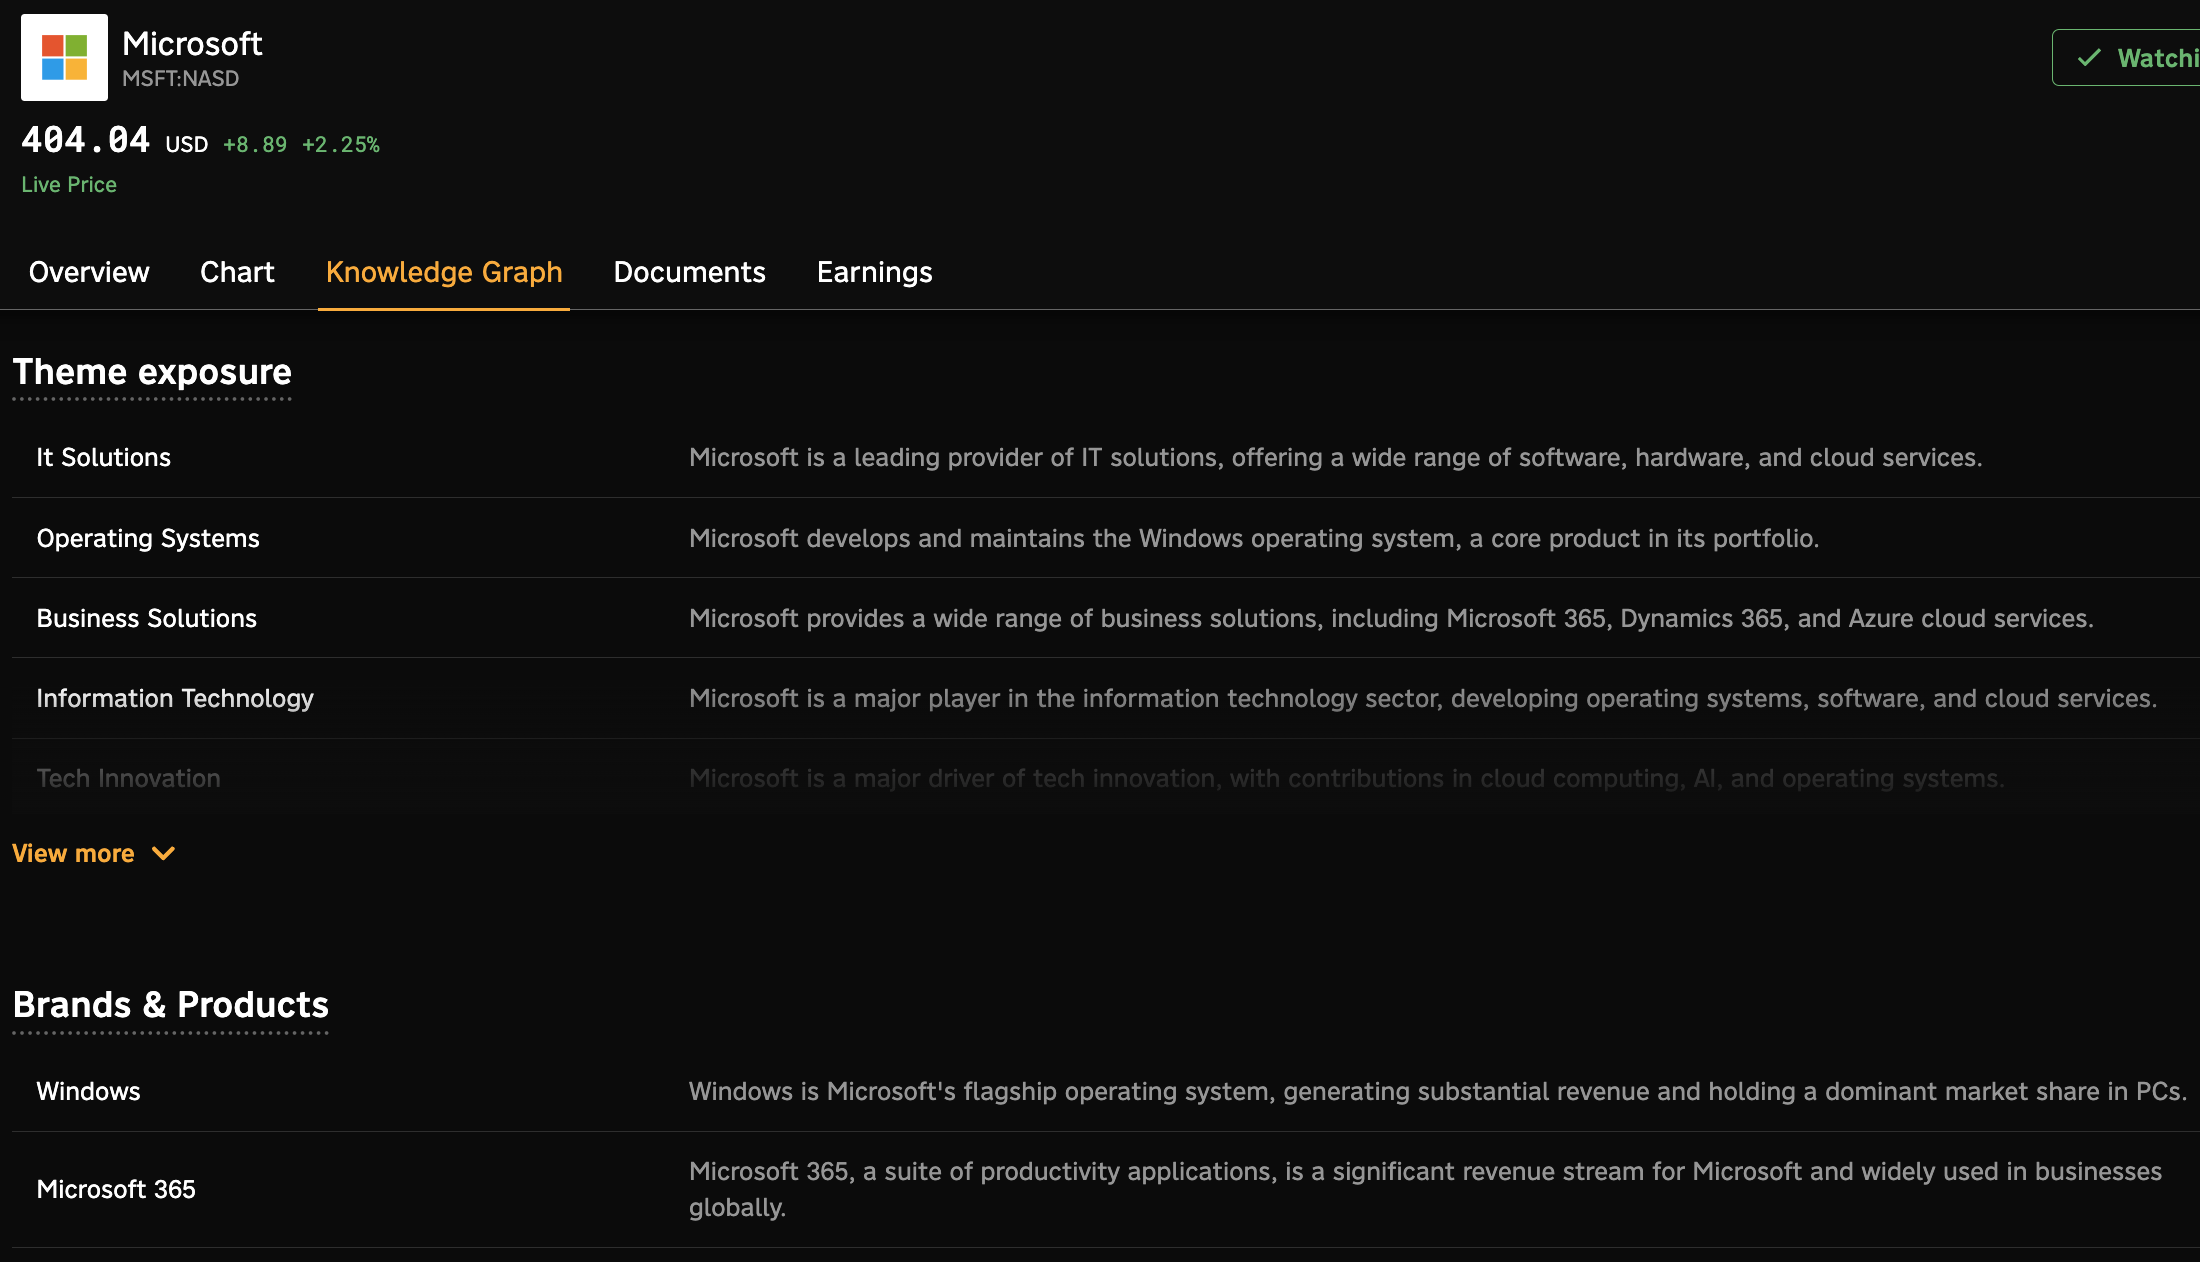The width and height of the screenshot is (2200, 1262).
Task: Click the Windows operating system description
Action: coord(1254,538)
